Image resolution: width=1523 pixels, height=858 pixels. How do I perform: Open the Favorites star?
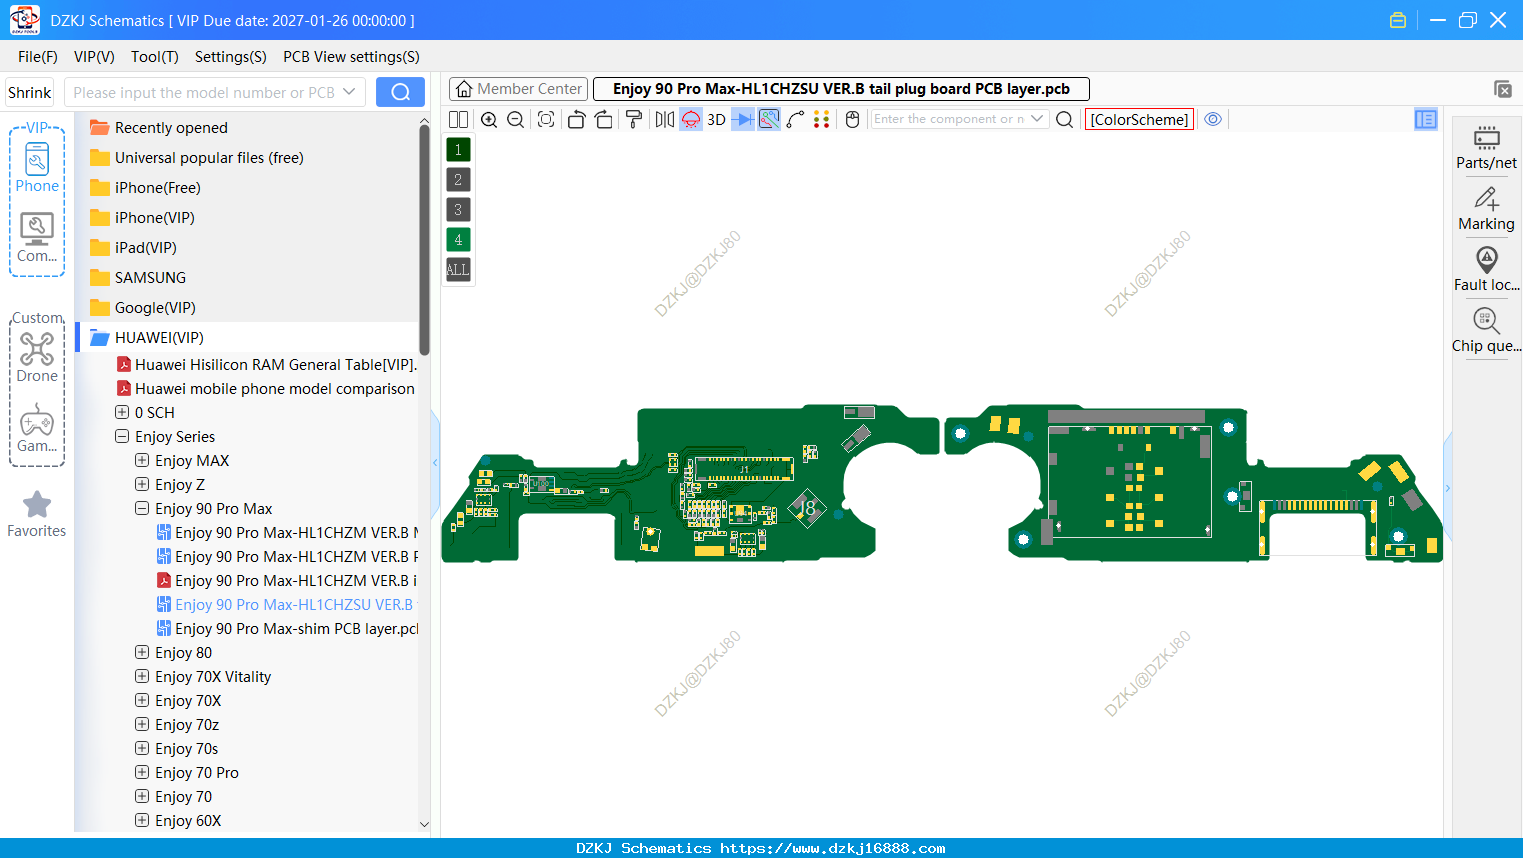tap(37, 514)
